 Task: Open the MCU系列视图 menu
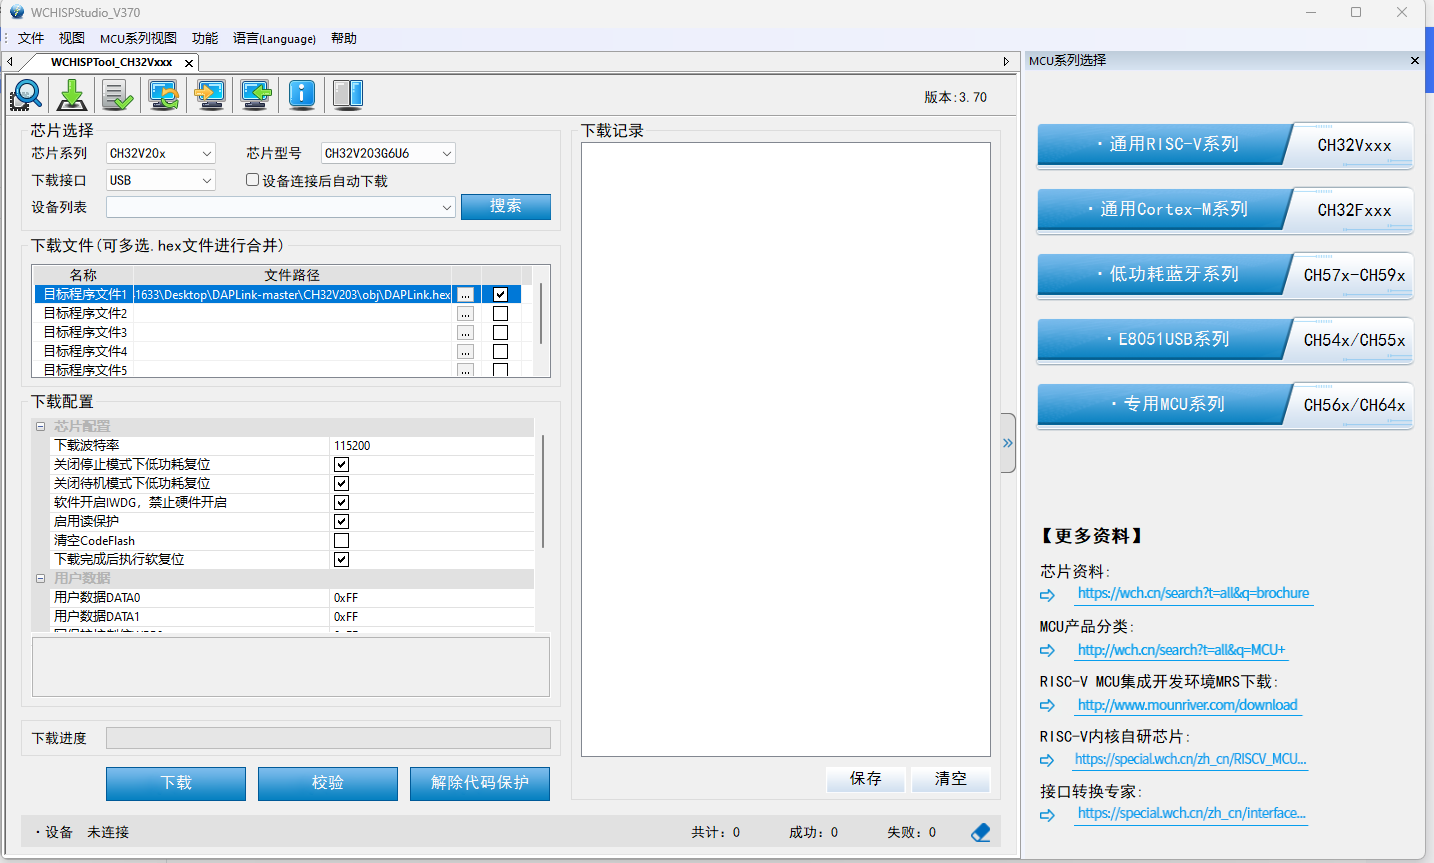138,38
